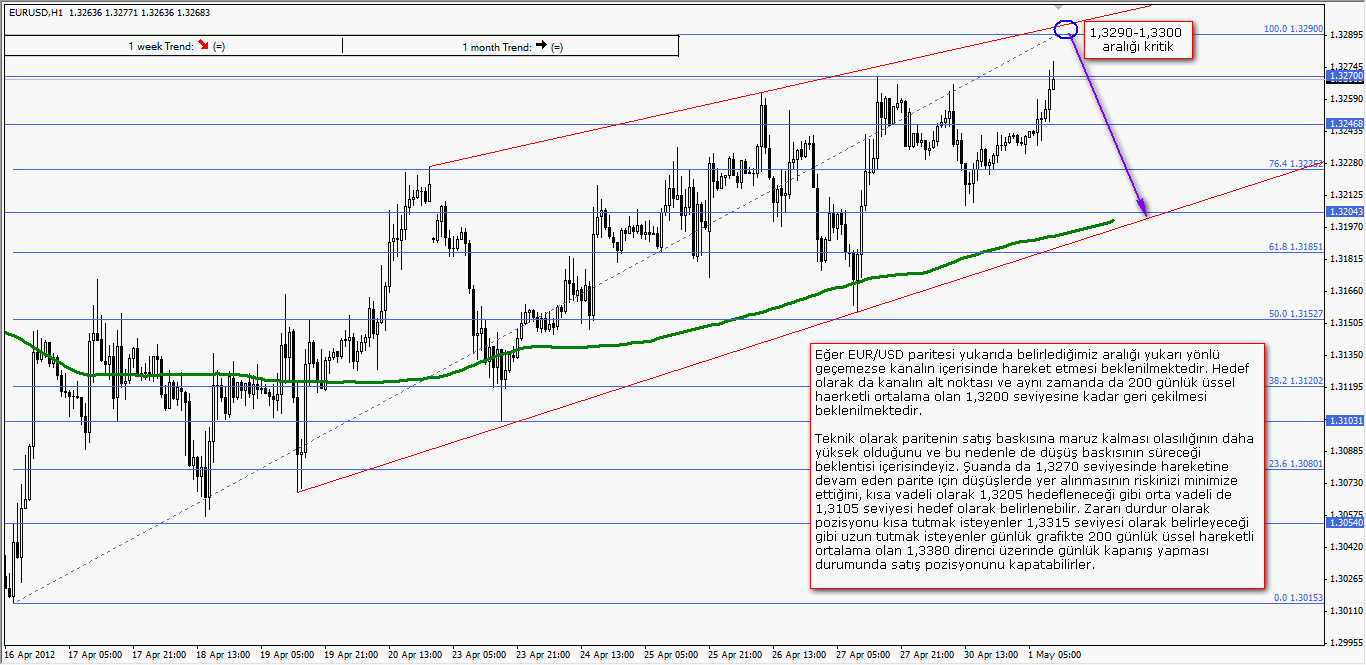Click the price axis value 1.31970
Screen dimensions: 1366x665
pyautogui.click(x=1346, y=227)
